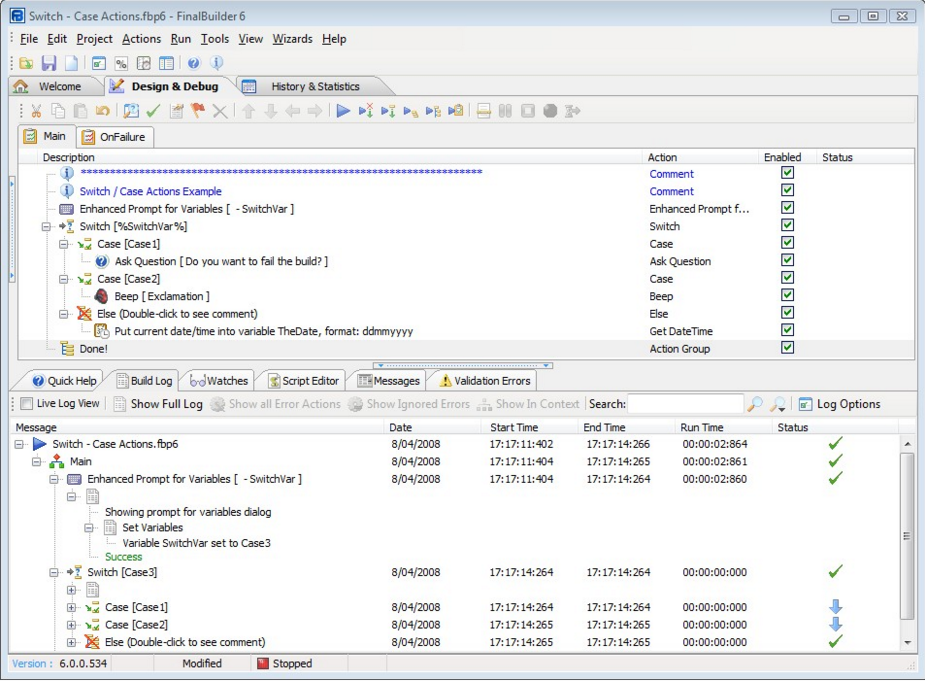This screenshot has width=925, height=681.
Task: Enable the Live Log View checkbox
Action: (x=26, y=404)
